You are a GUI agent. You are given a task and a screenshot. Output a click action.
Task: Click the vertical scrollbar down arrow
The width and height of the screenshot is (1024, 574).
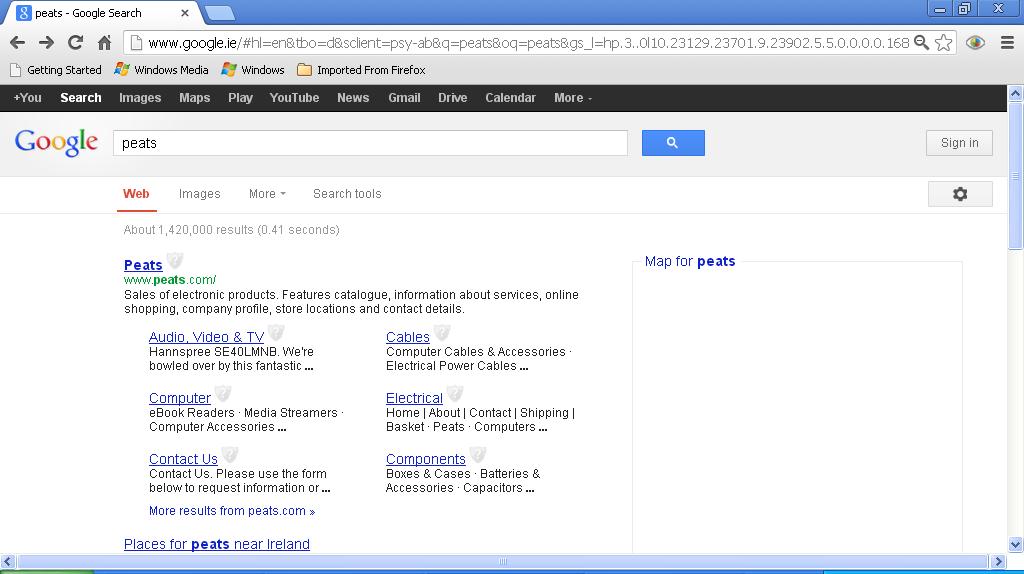(x=1016, y=544)
